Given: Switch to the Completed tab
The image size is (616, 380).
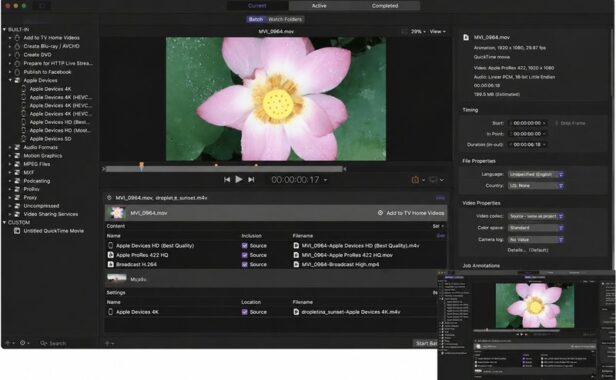Looking at the screenshot, I should point(385,6).
